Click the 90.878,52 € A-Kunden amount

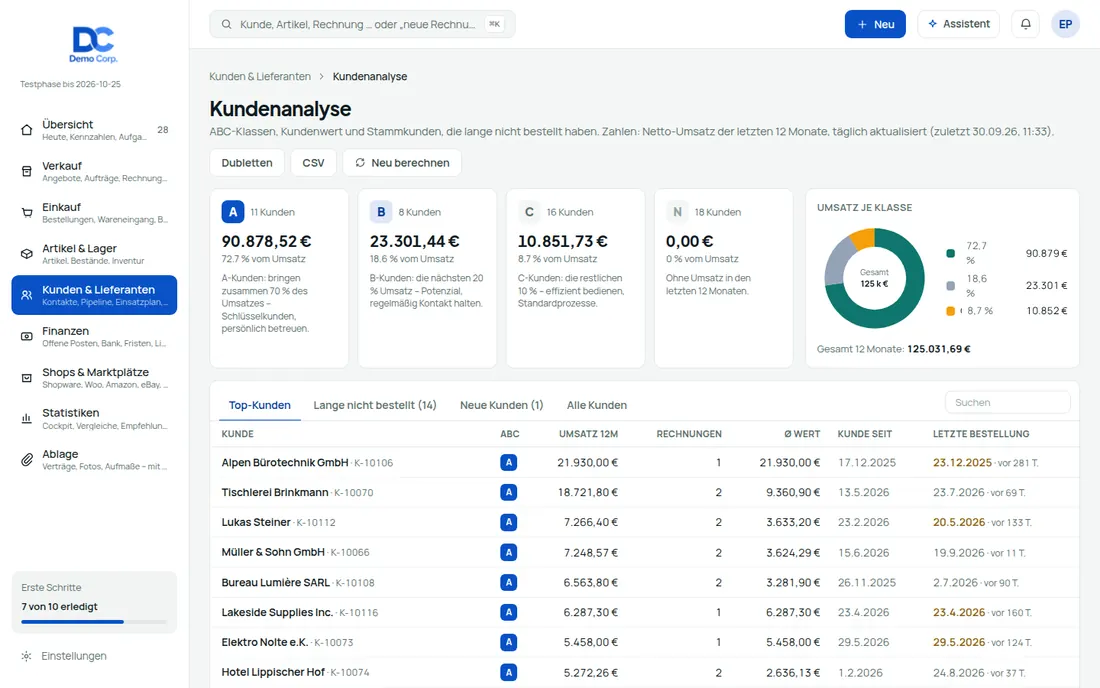[267, 241]
